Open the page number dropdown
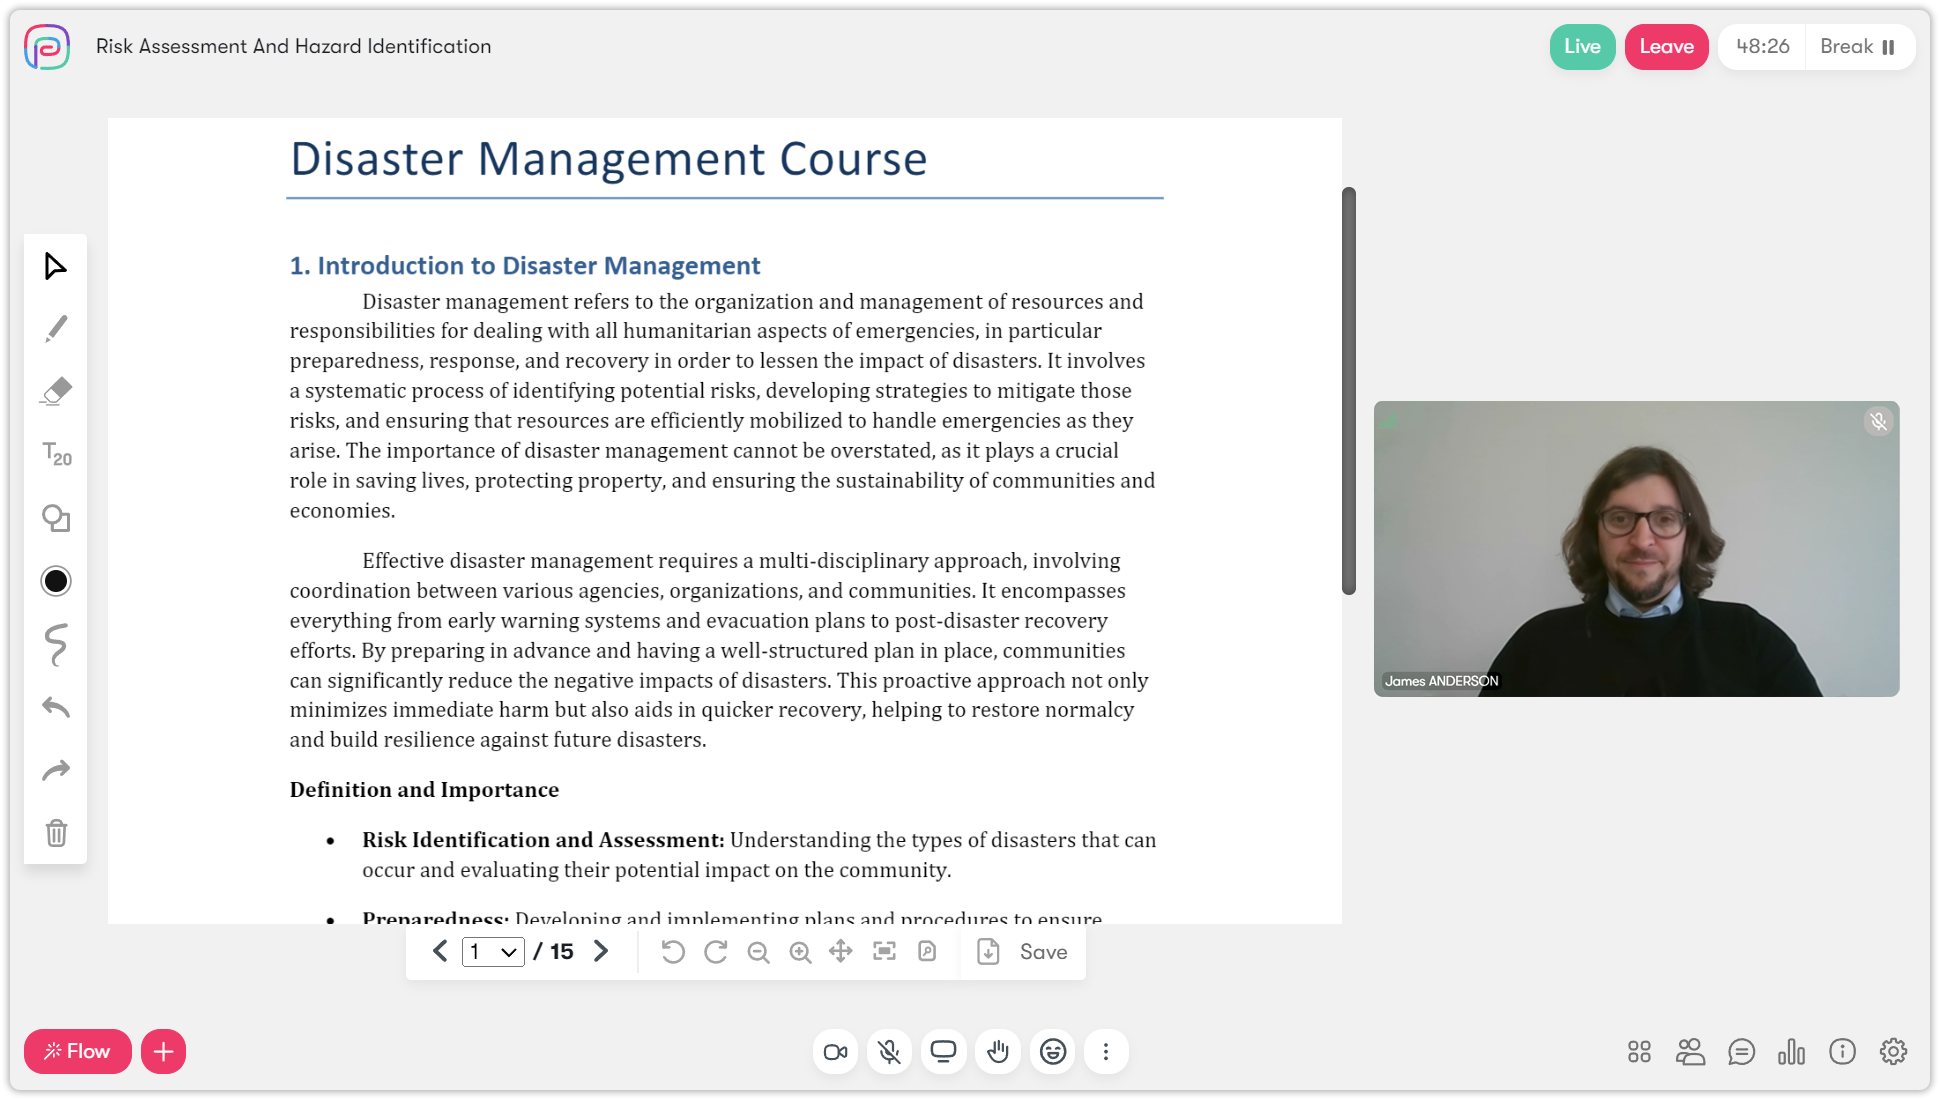The image size is (1940, 1100). 493,952
